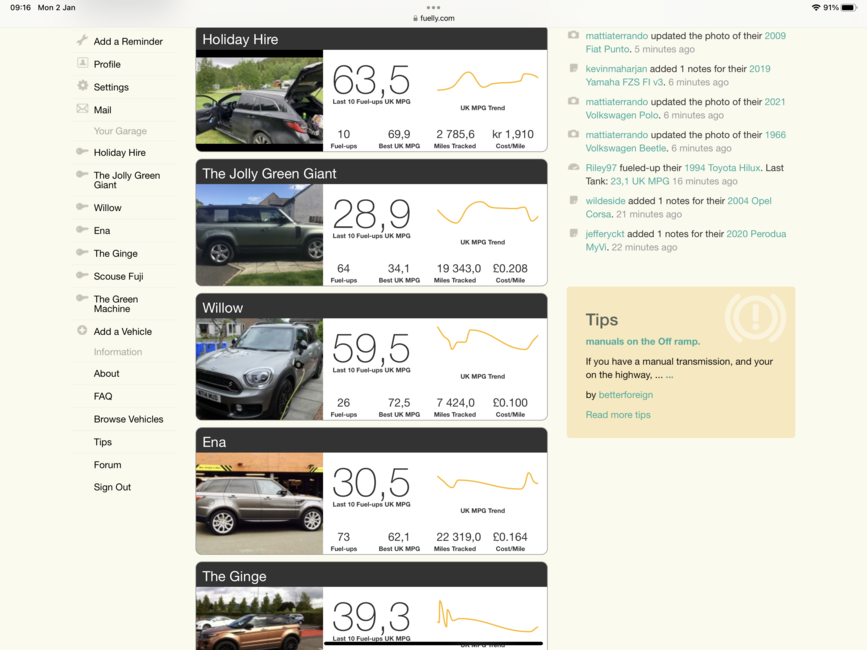Open Add a Reminder in sidebar

tap(128, 41)
